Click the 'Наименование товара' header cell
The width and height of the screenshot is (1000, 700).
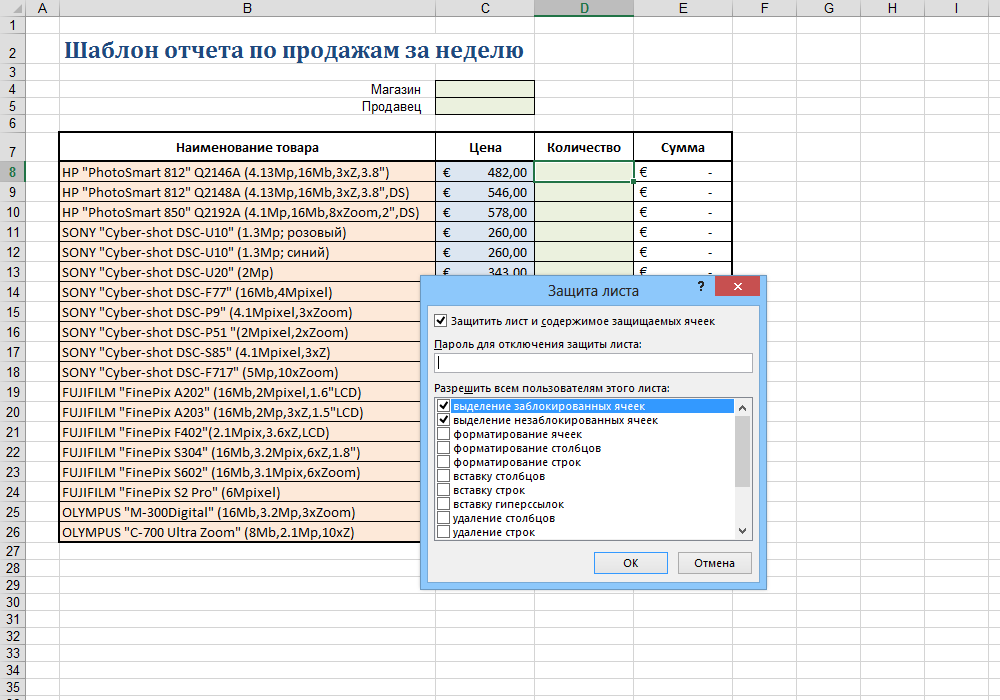tap(247, 147)
